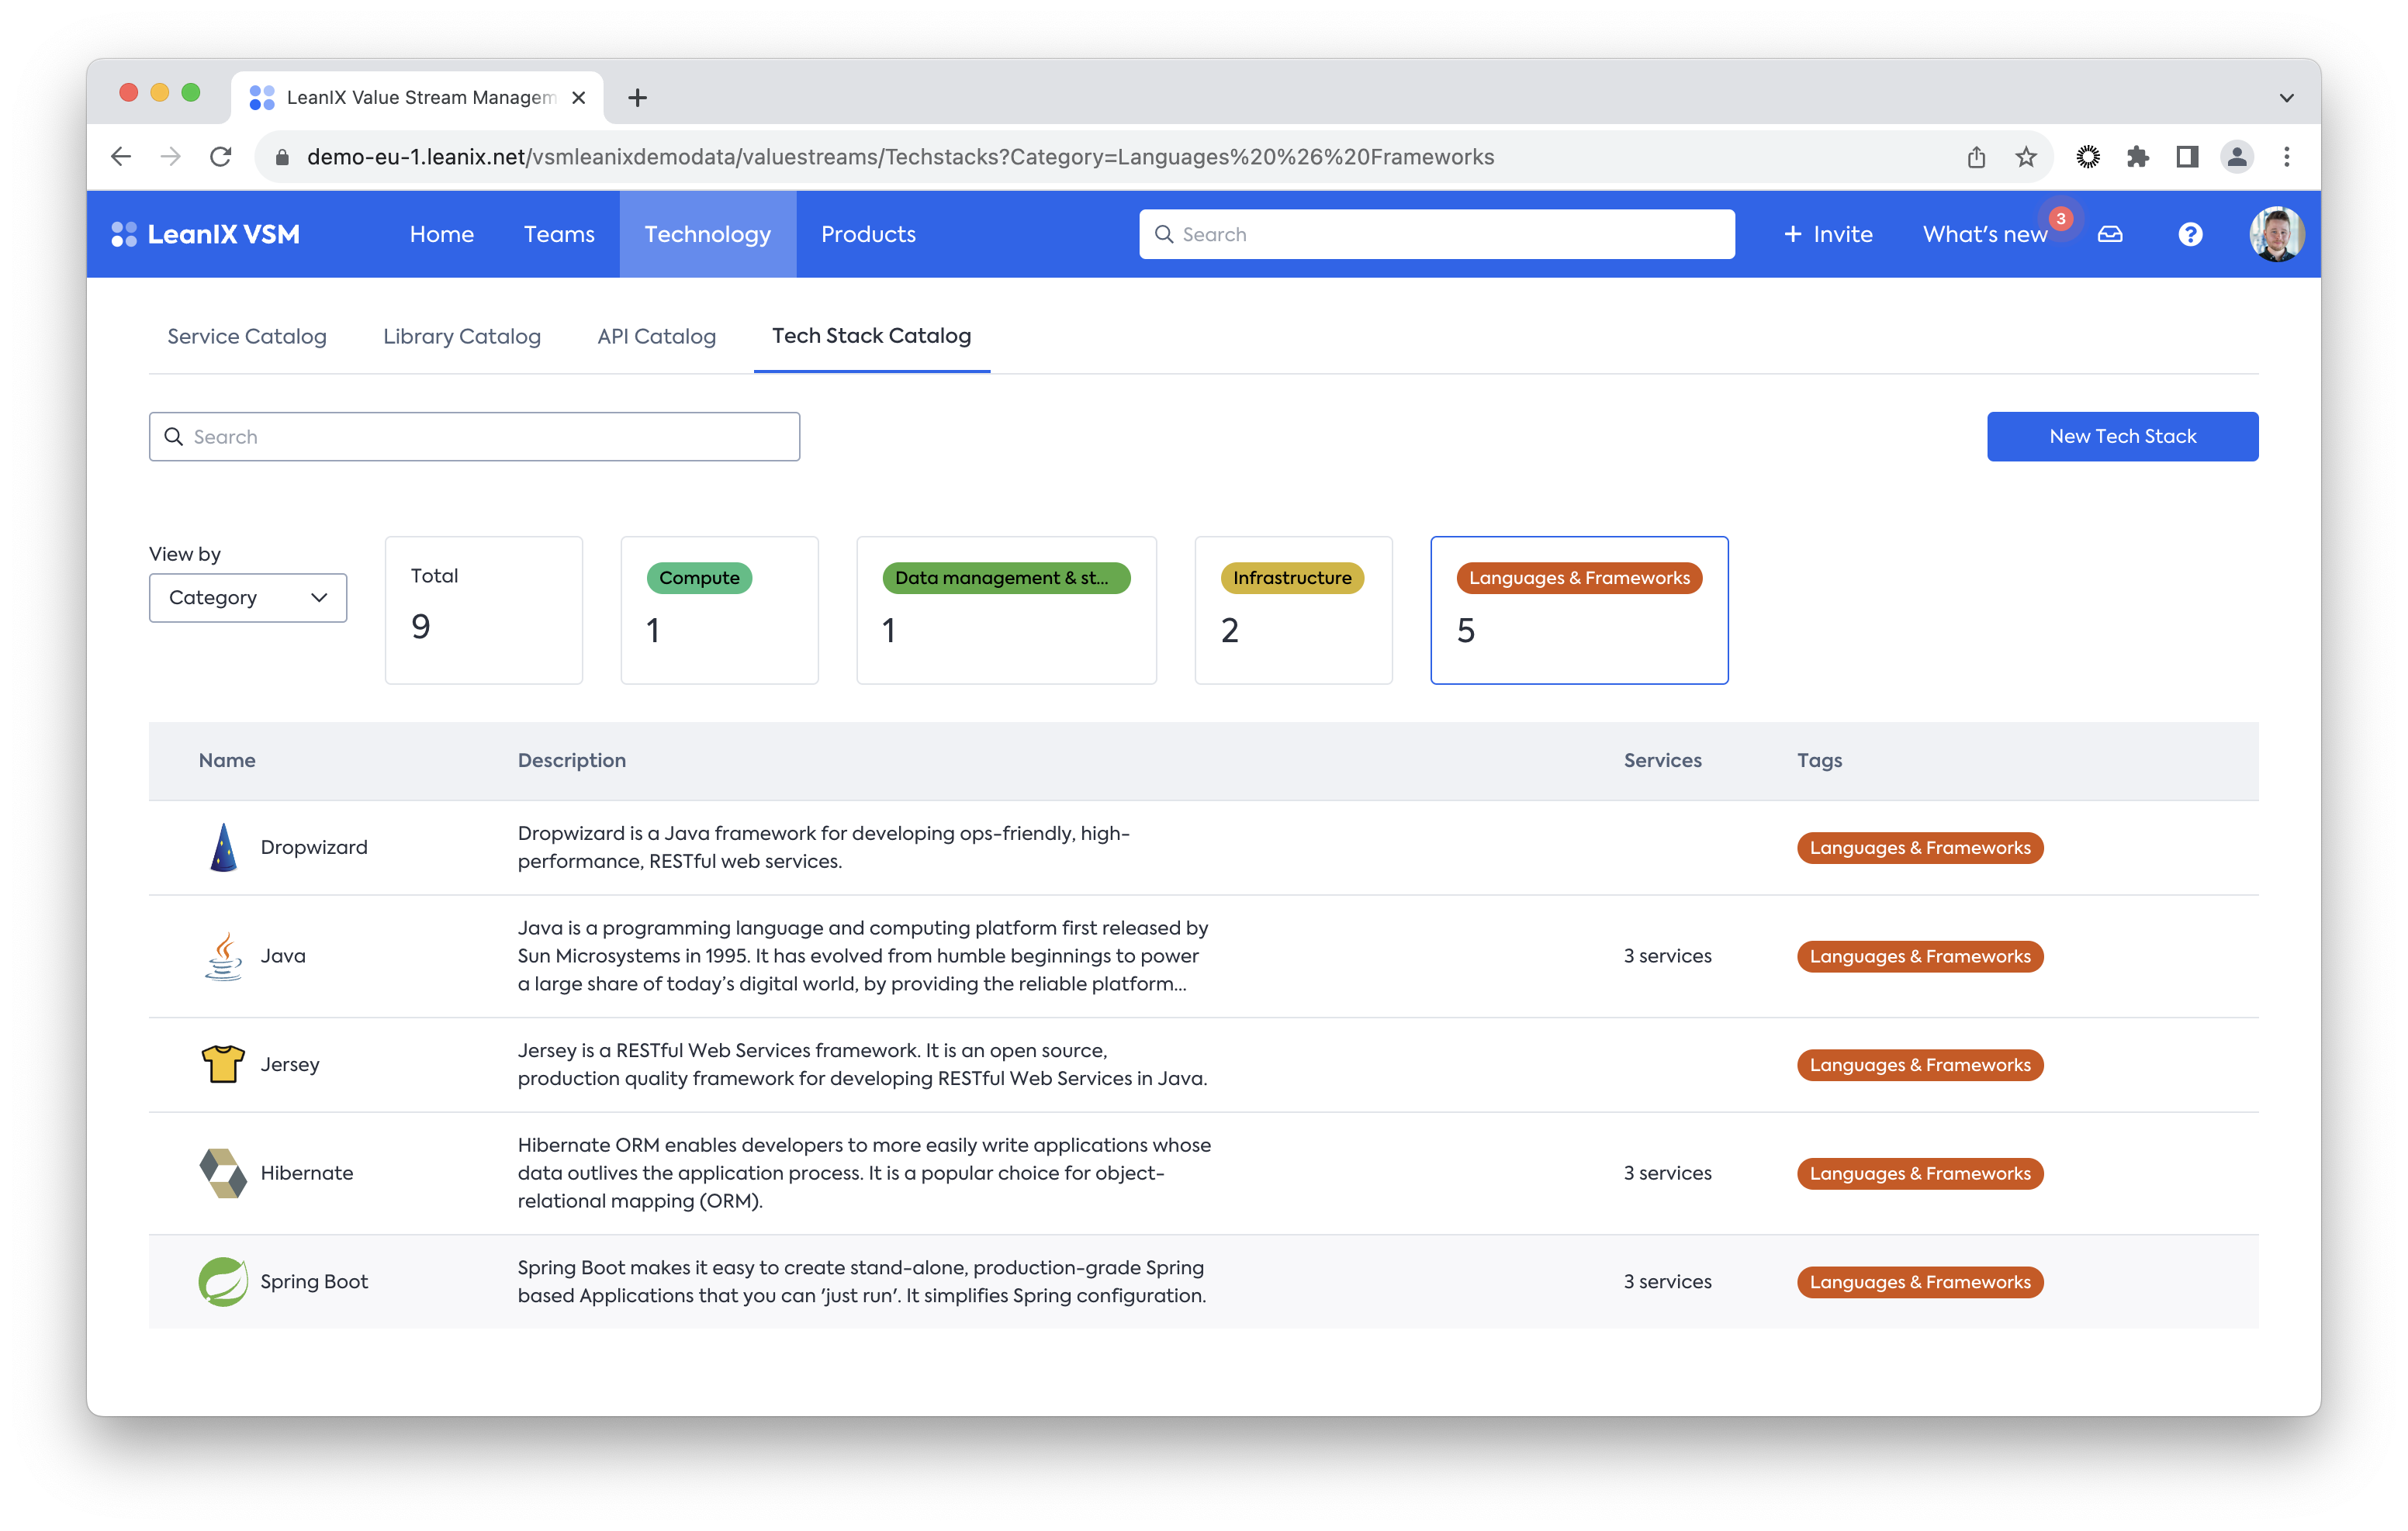
Task: Open the Products menu item
Action: [x=868, y=234]
